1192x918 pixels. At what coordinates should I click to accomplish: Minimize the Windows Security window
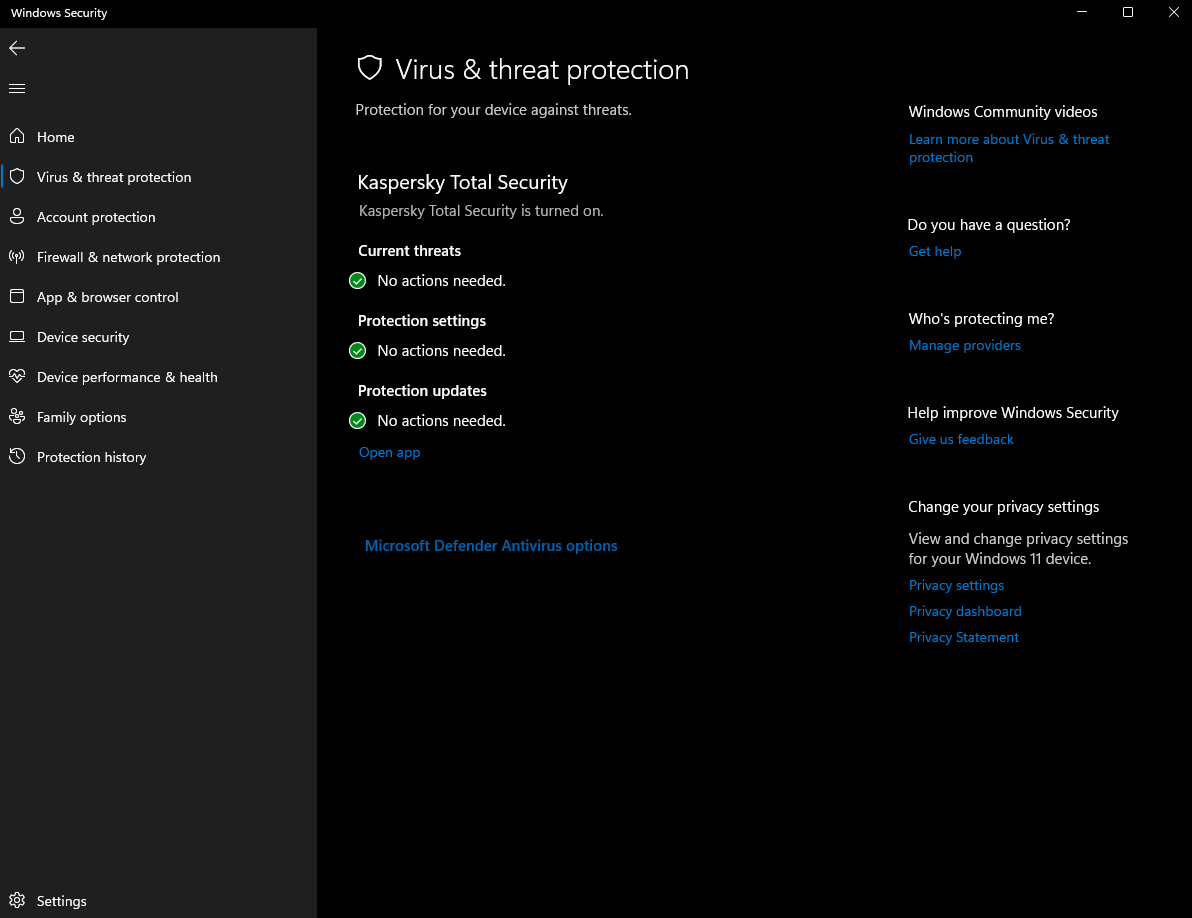[1082, 12]
